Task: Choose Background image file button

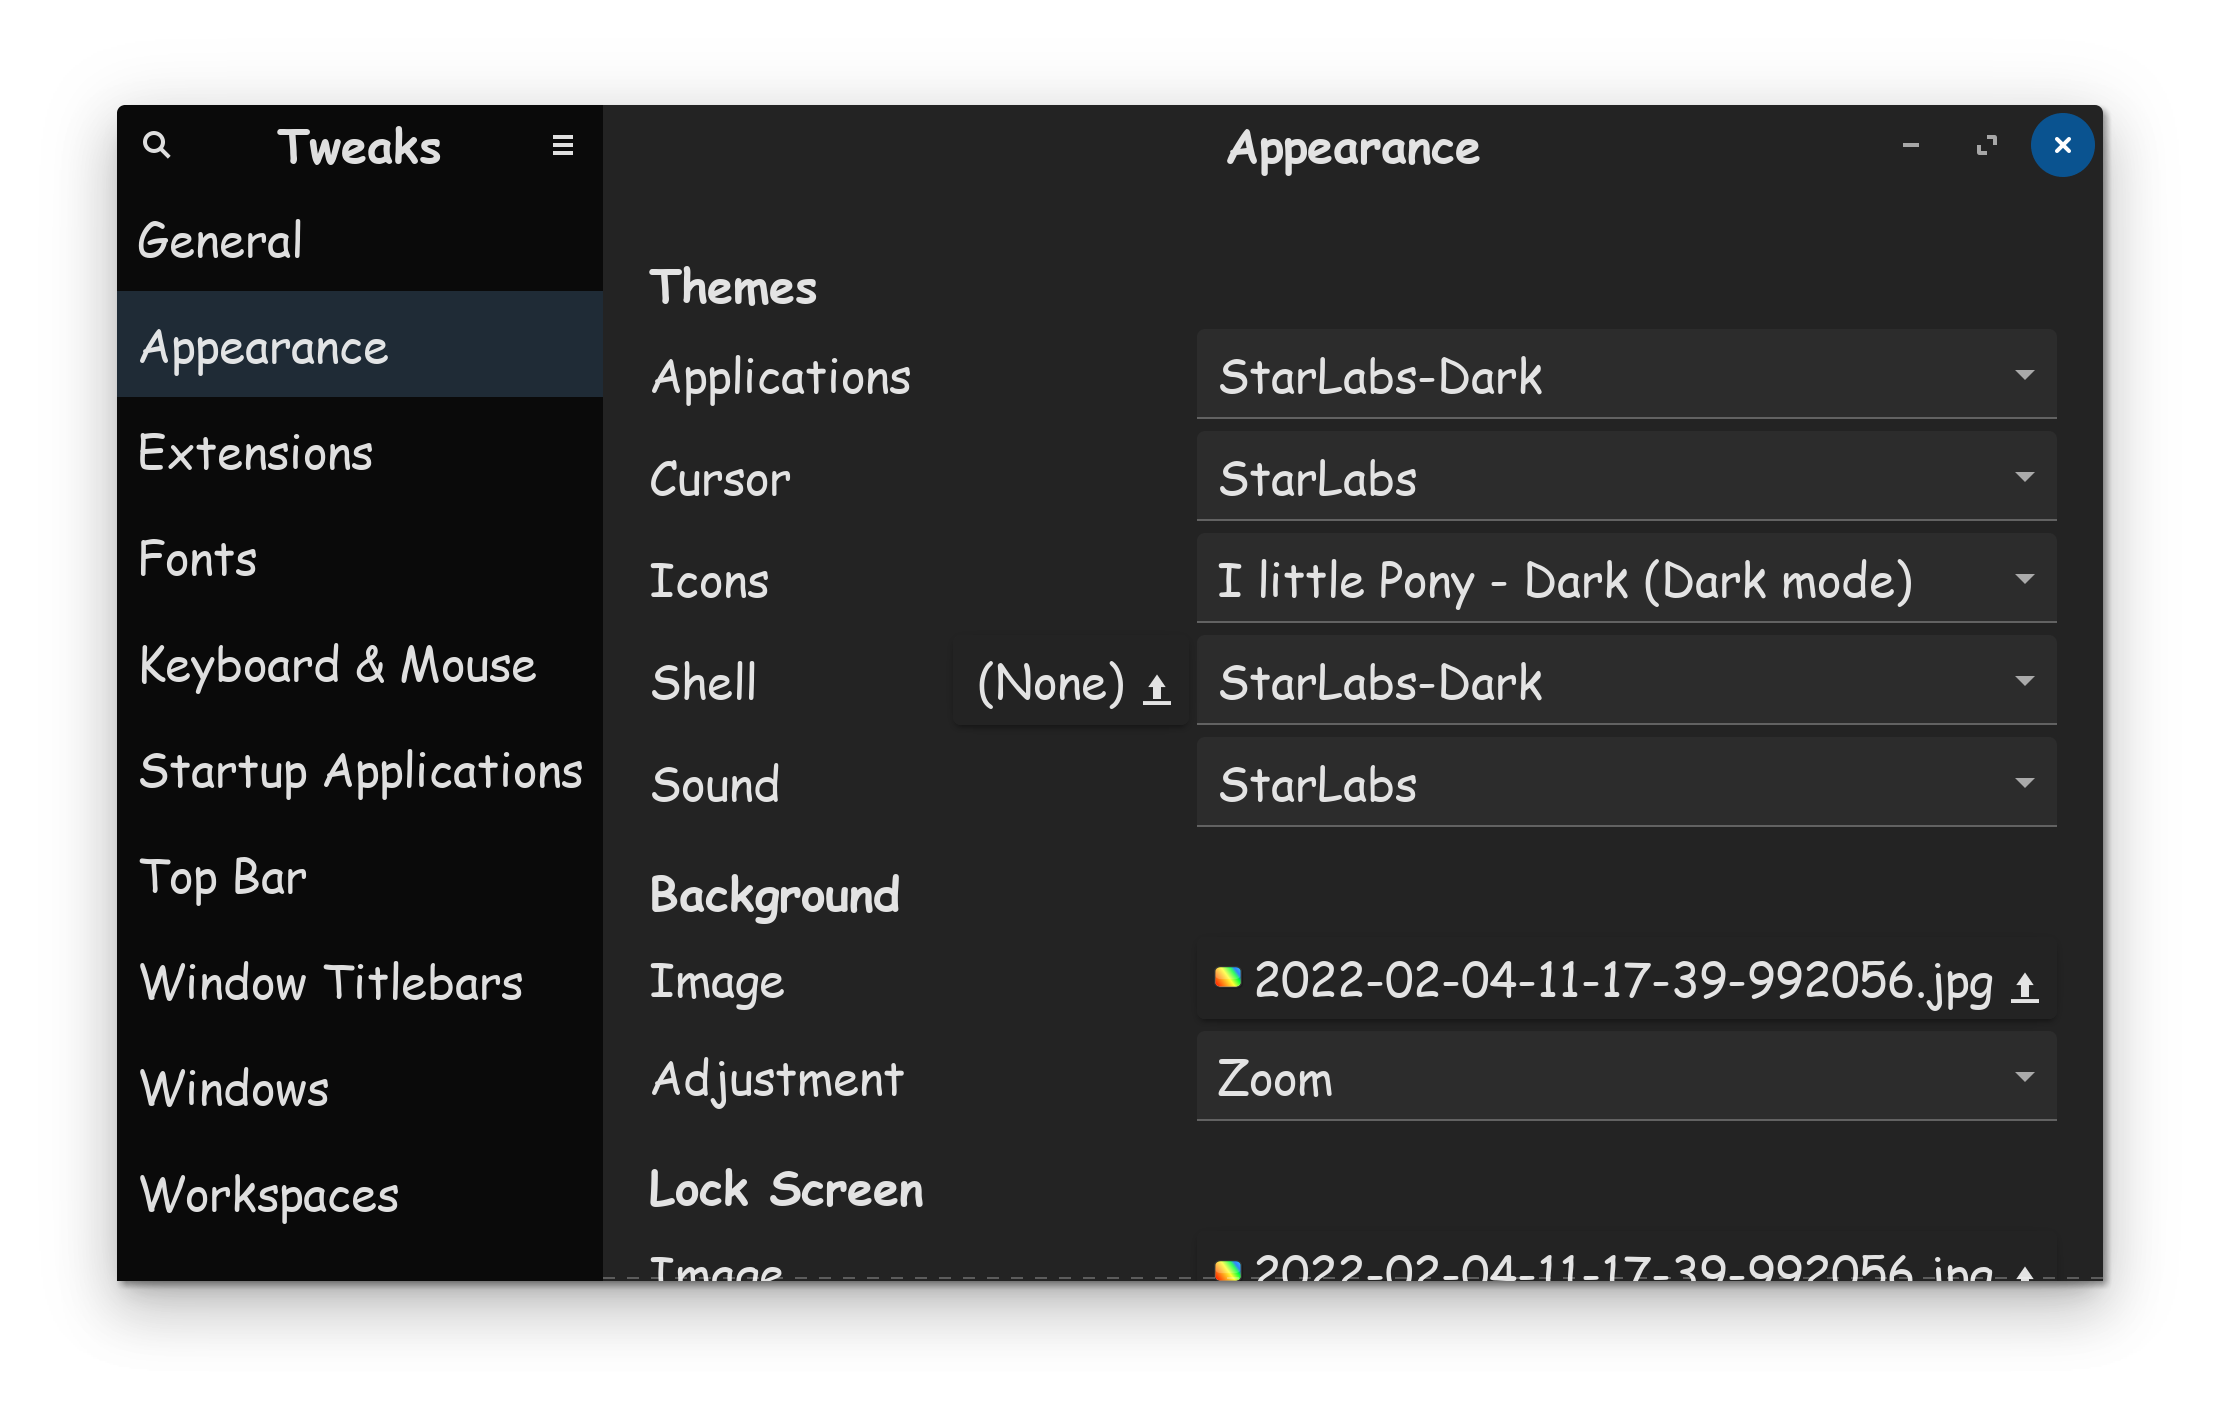Action: click(1620, 980)
